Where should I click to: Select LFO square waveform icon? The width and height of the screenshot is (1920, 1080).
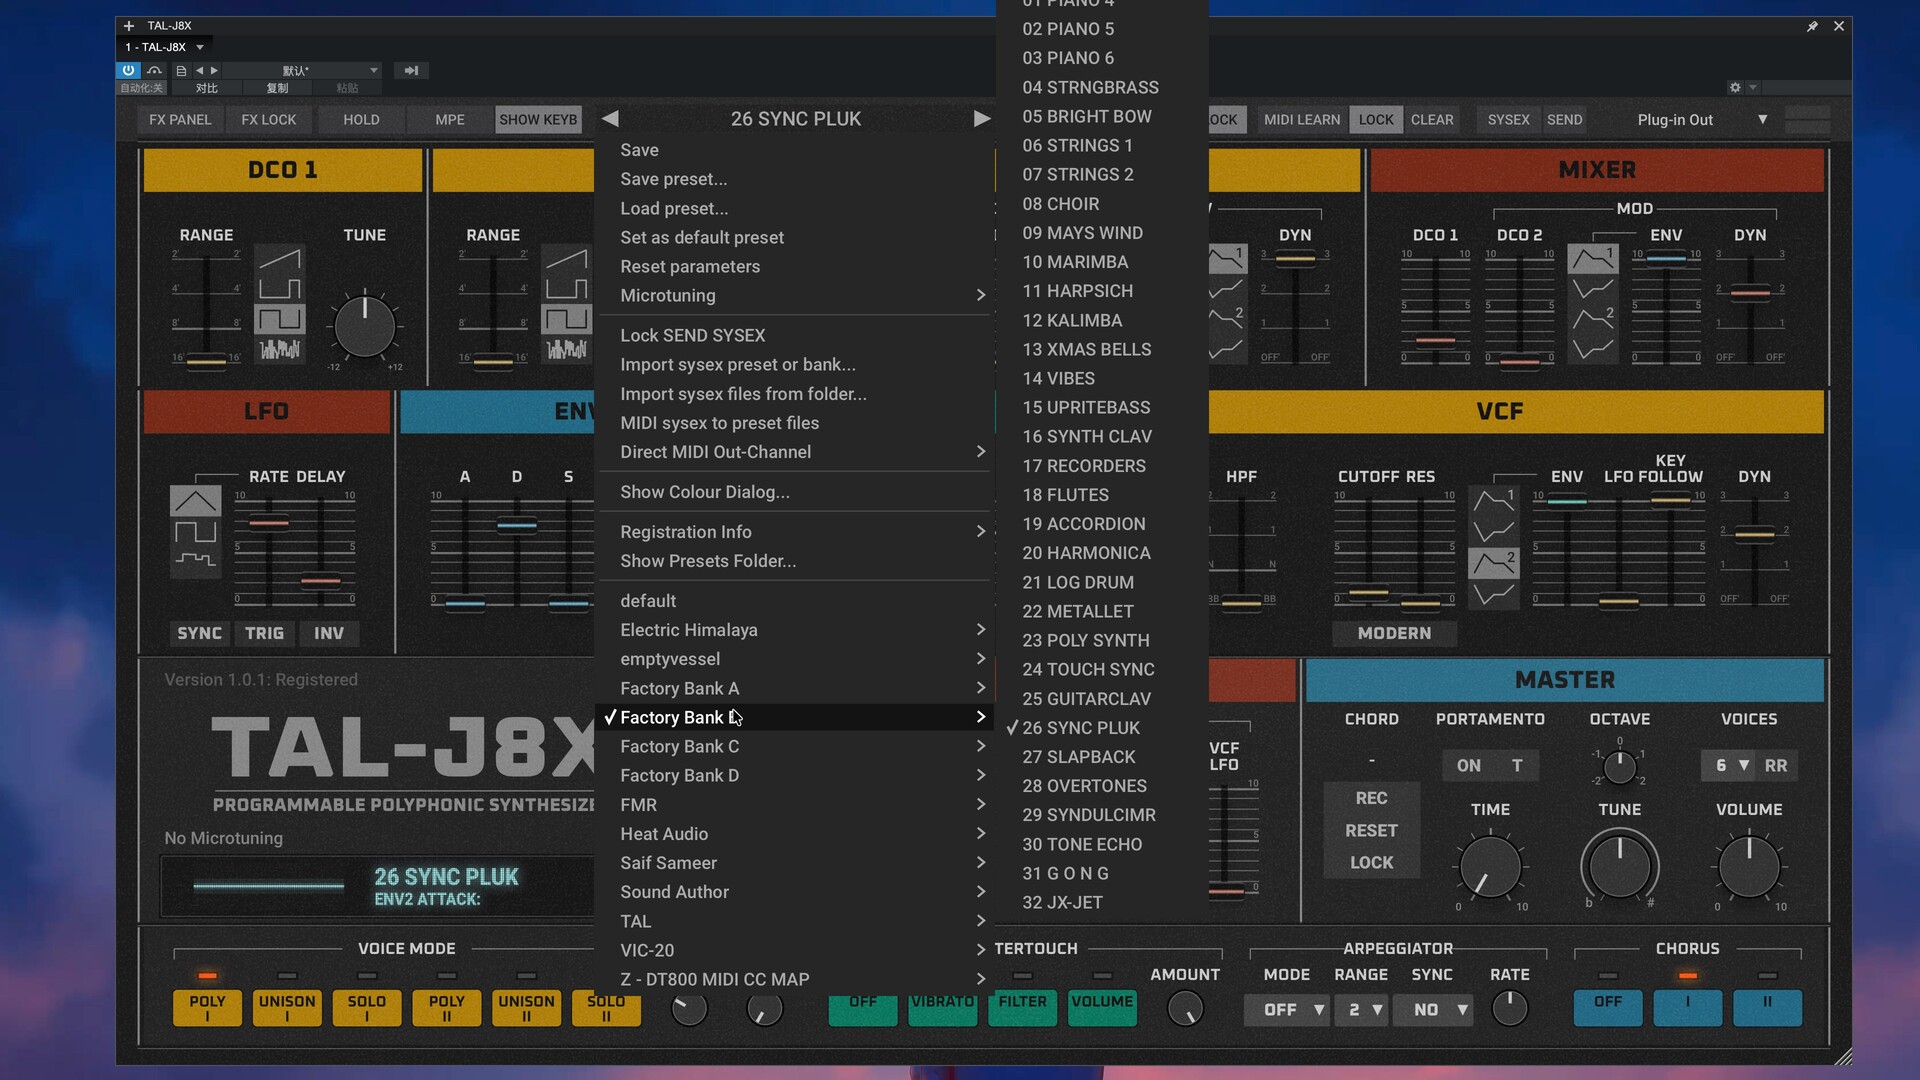coord(195,531)
